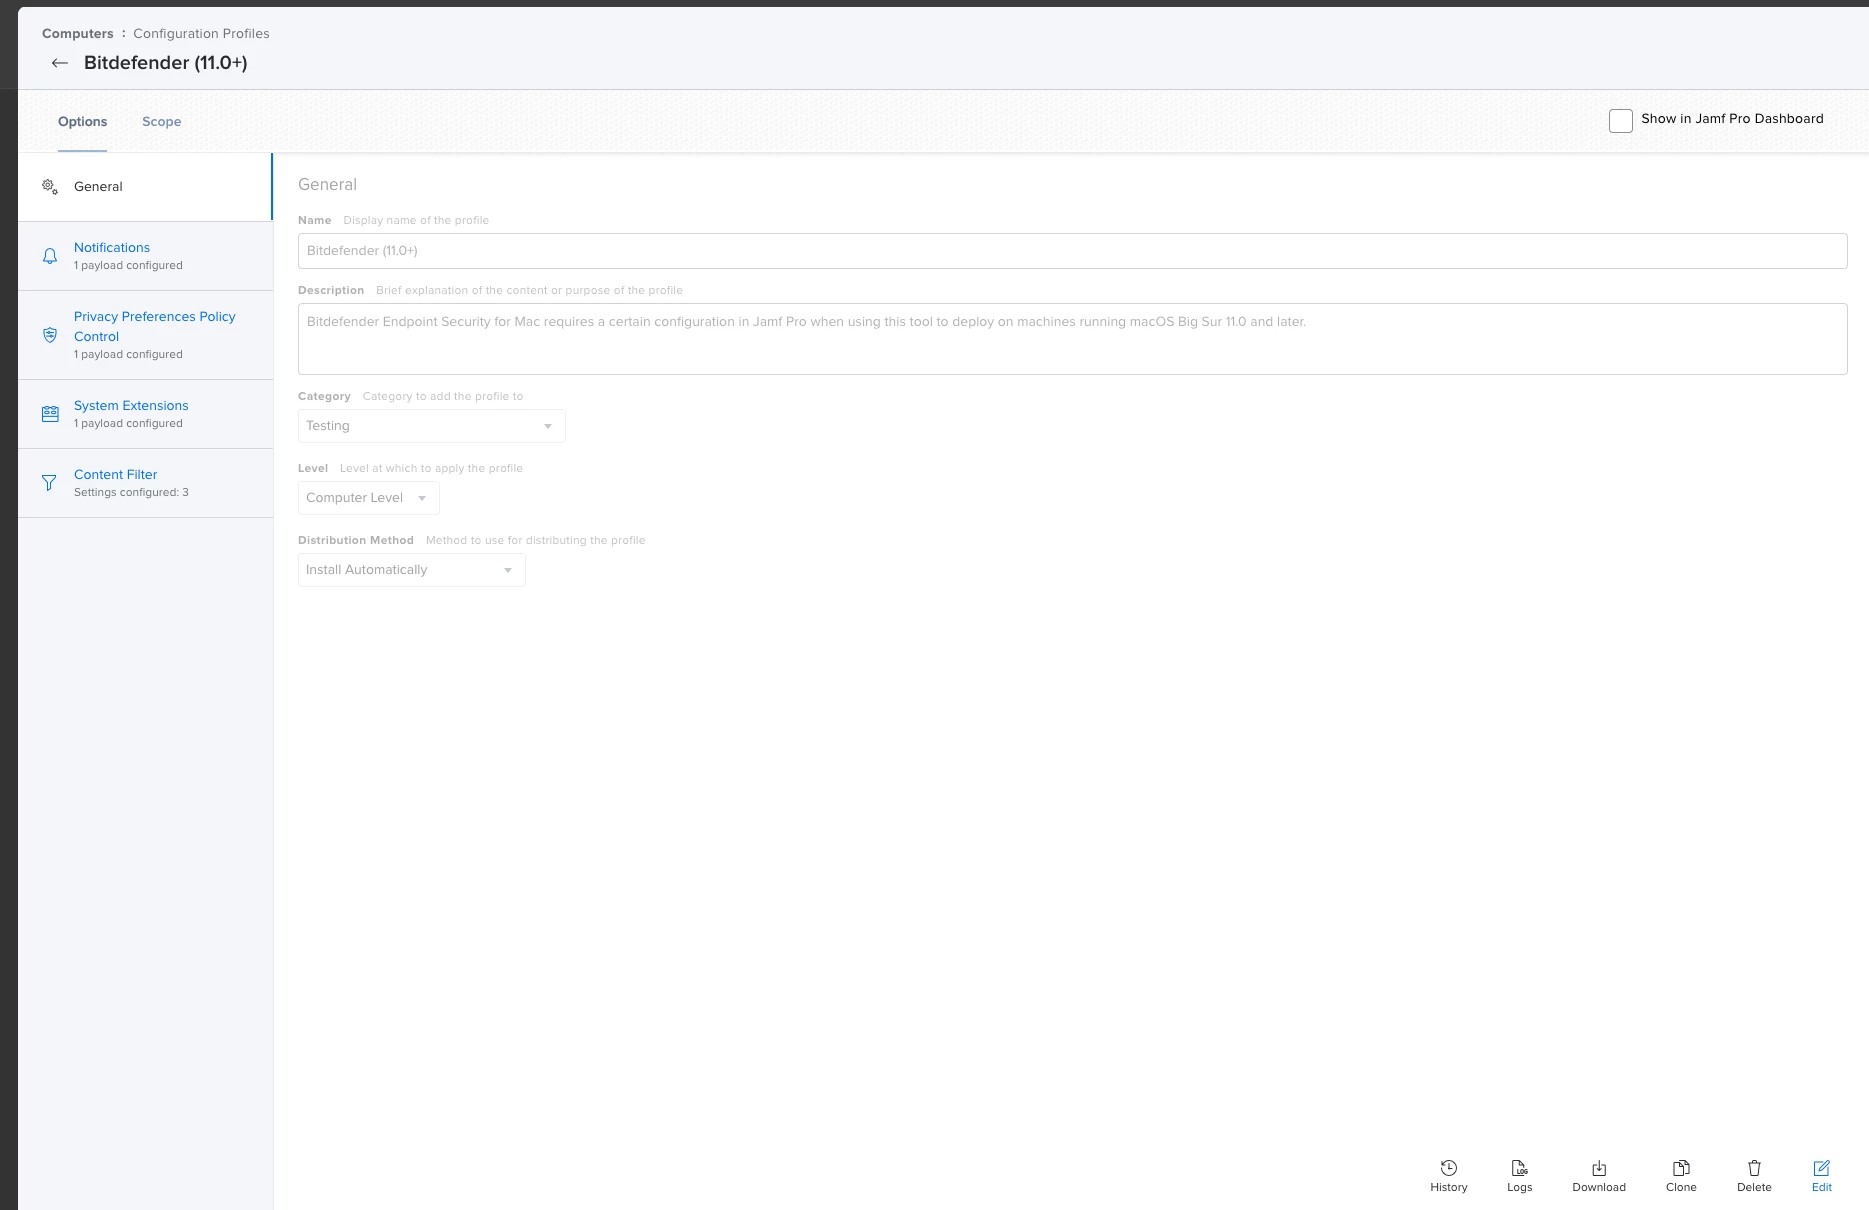The image size is (1869, 1210).
Task: Click the Description text area
Action: click(1072, 339)
